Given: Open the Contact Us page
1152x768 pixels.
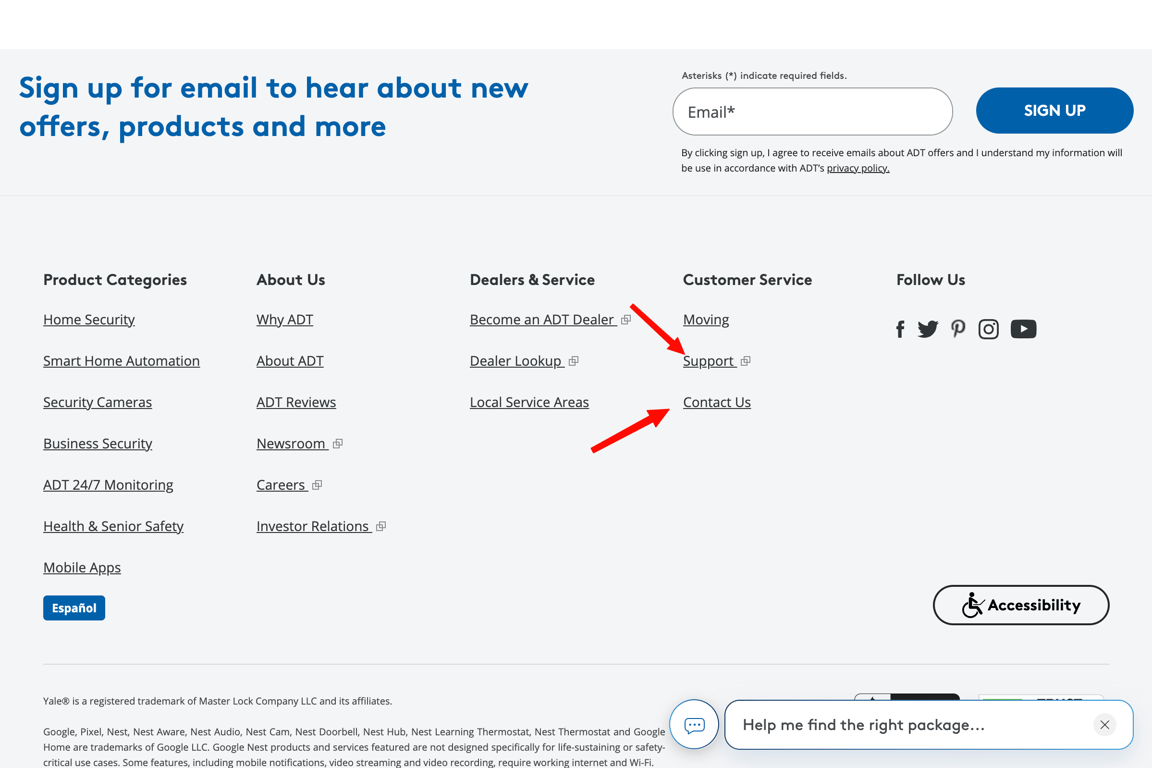Looking at the screenshot, I should [x=716, y=402].
